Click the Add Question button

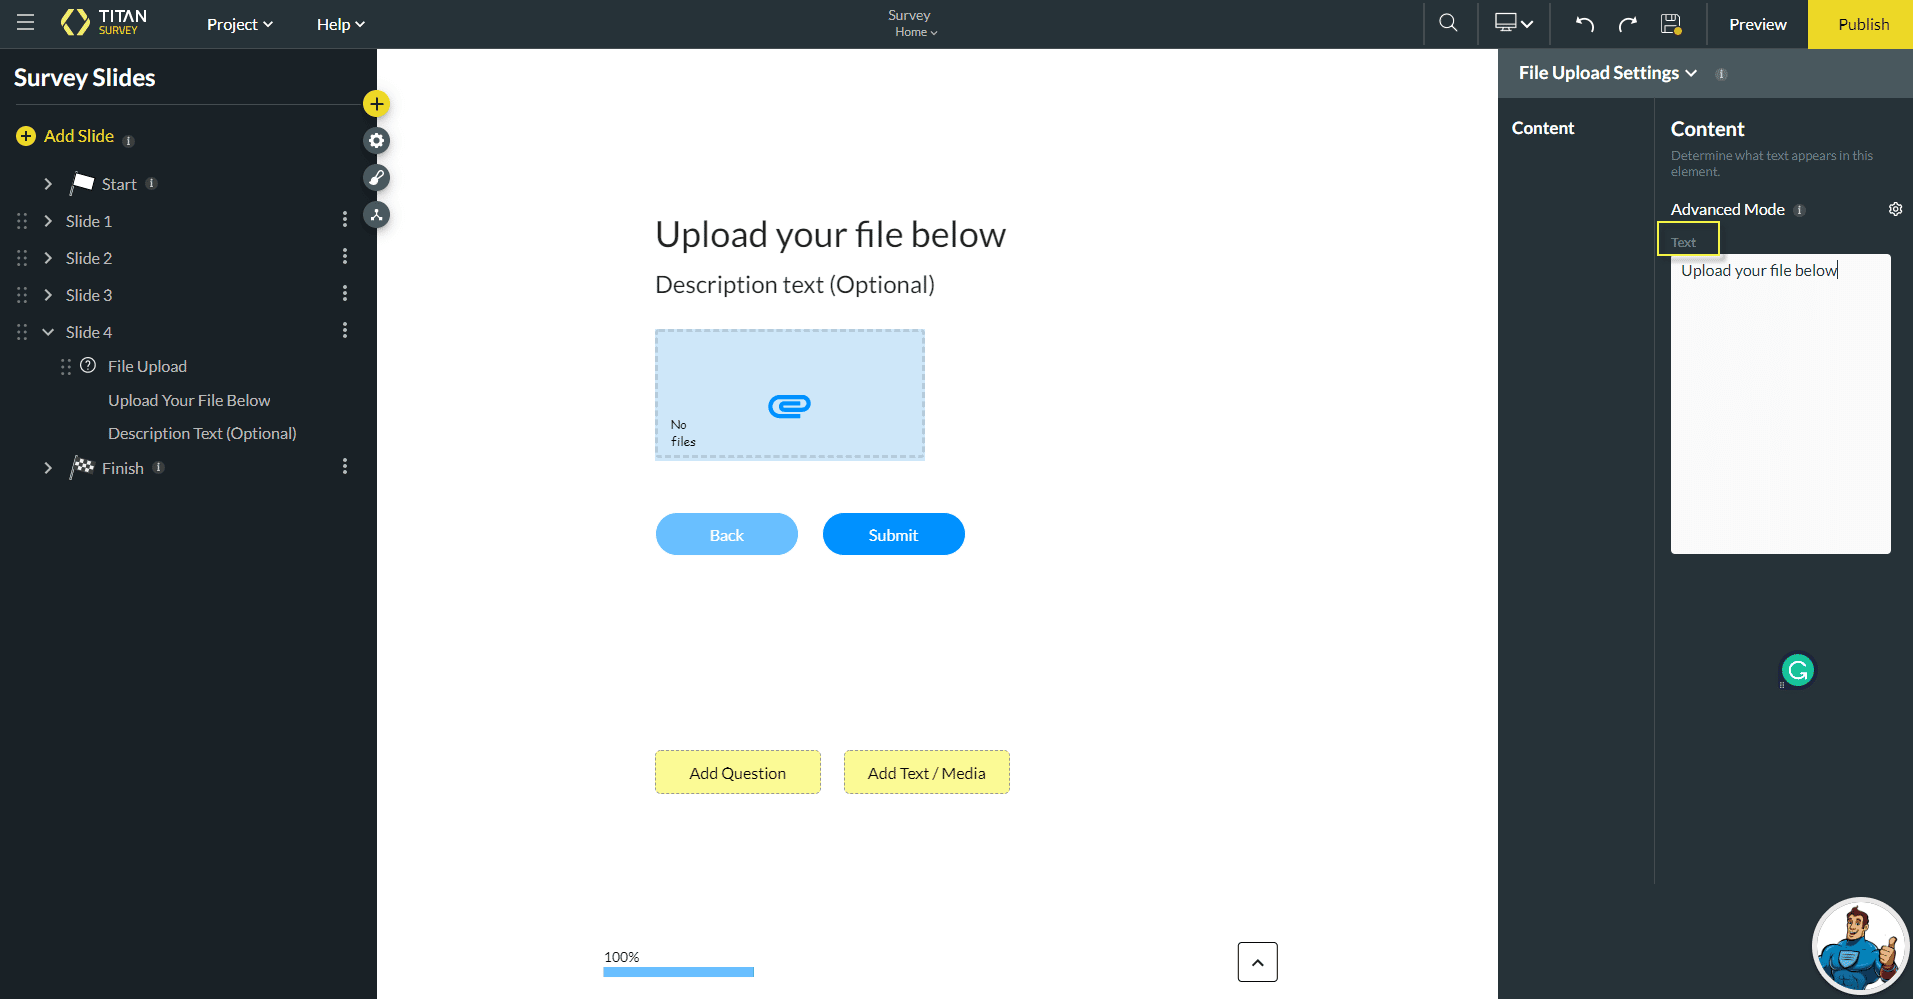tap(737, 772)
